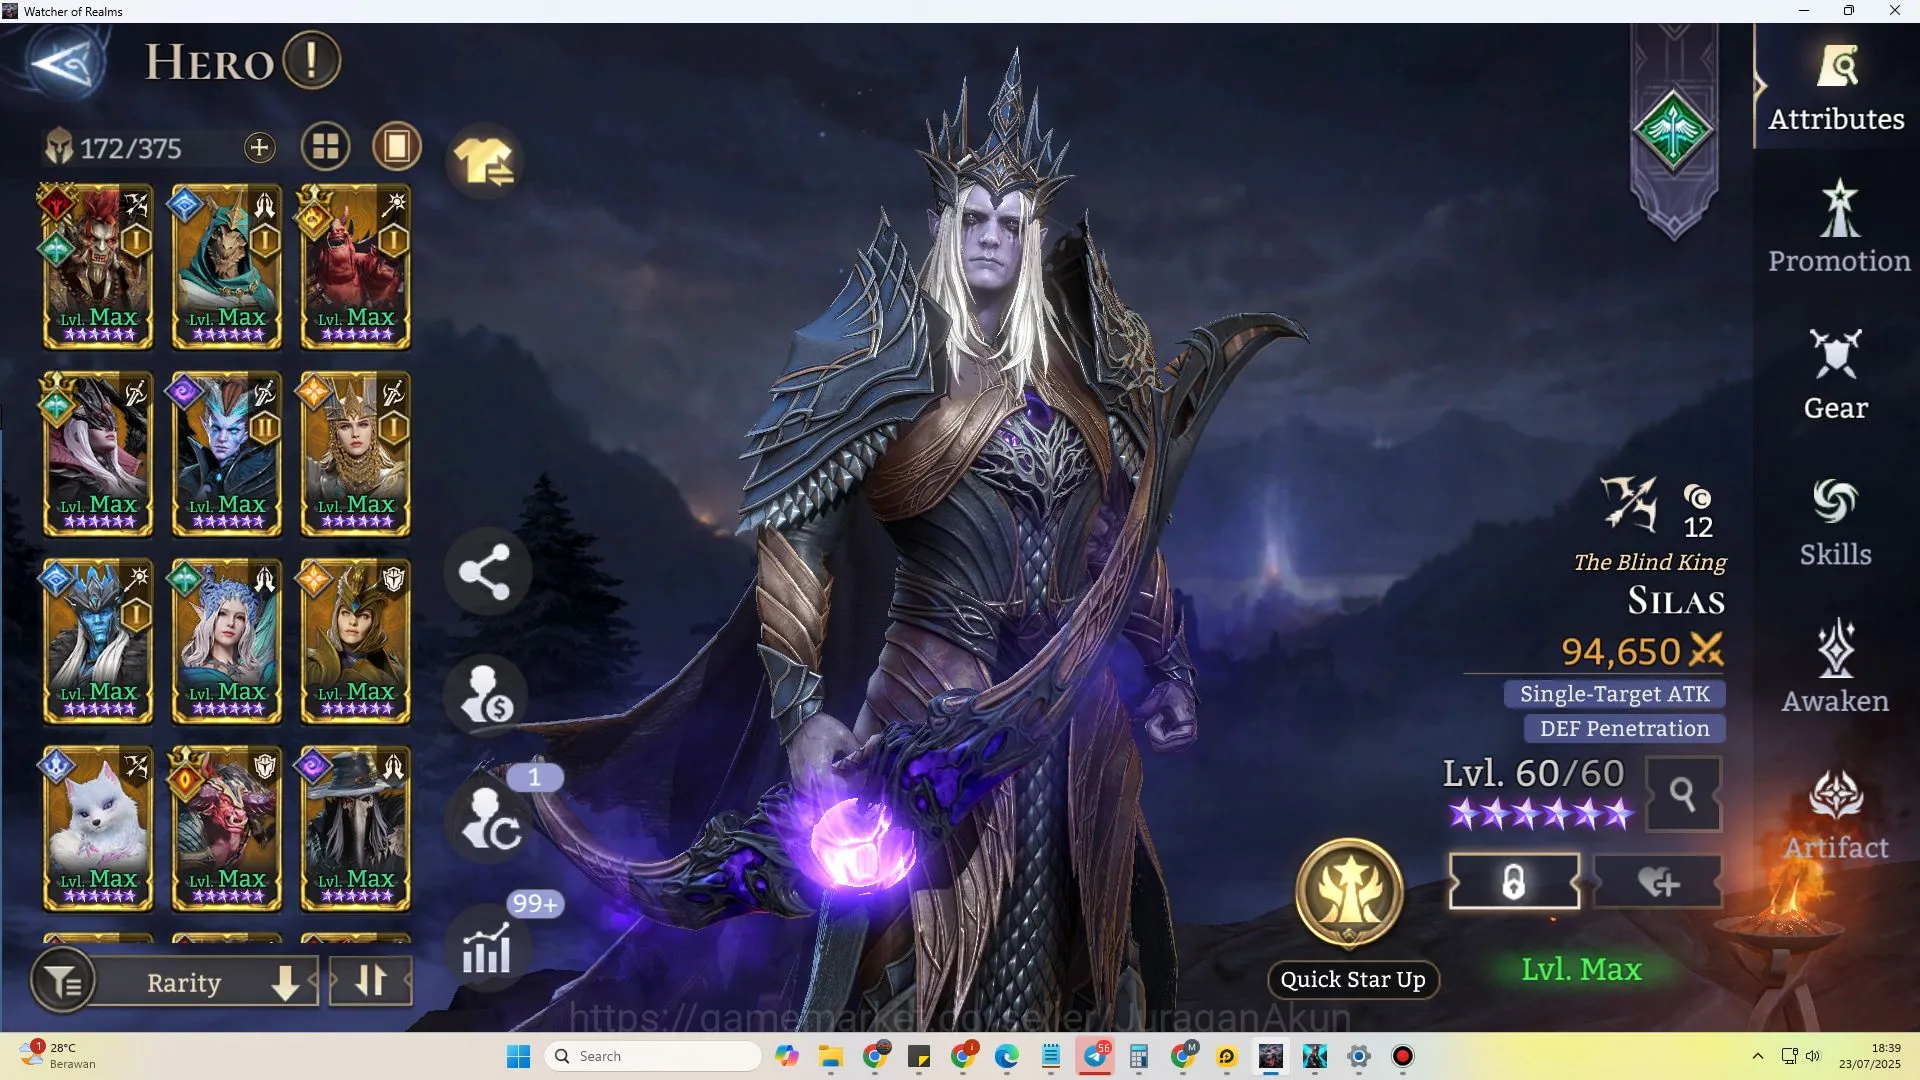This screenshot has height=1080, width=1920.
Task: Toggle the hero lock button
Action: [x=1514, y=882]
